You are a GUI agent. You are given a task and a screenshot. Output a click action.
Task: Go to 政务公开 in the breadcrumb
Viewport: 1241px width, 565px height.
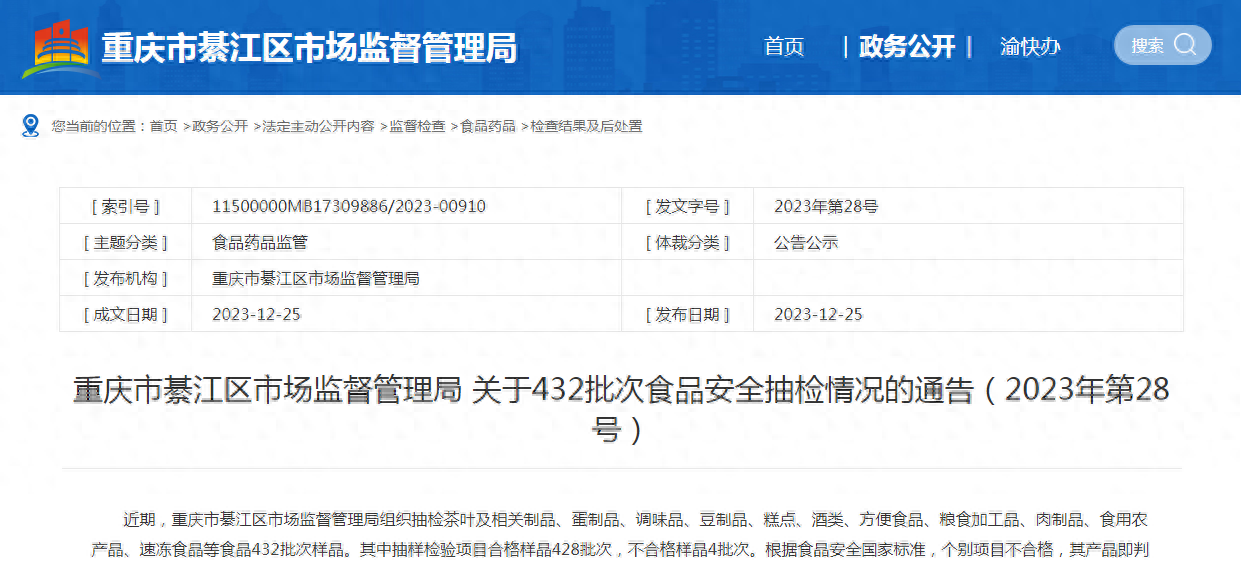(x=220, y=126)
